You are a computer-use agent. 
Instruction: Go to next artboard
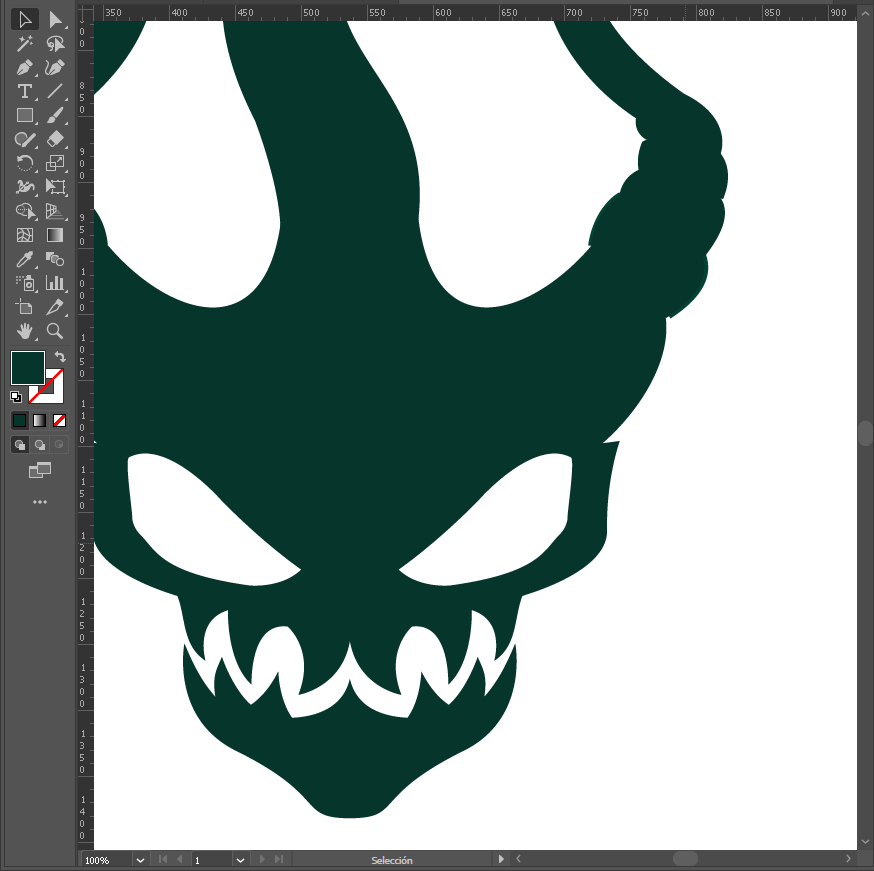(262, 860)
